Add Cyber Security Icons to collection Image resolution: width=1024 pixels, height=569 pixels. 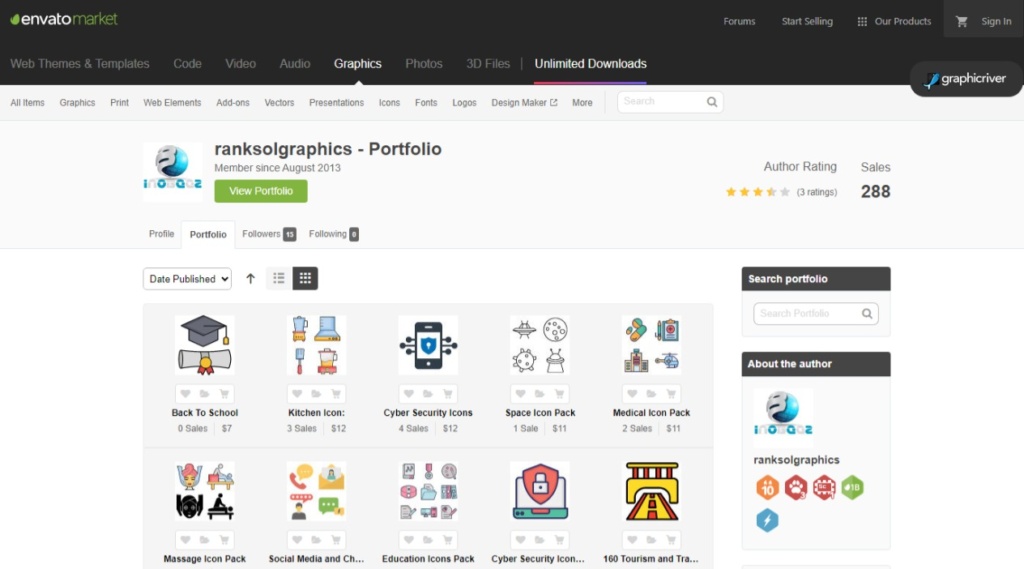tap(428, 394)
